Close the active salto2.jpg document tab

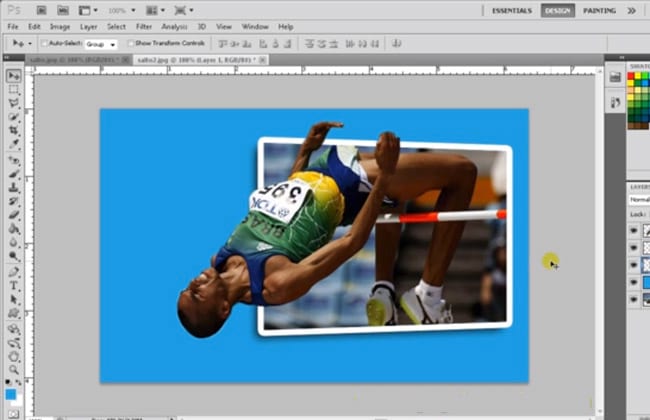(x=262, y=60)
